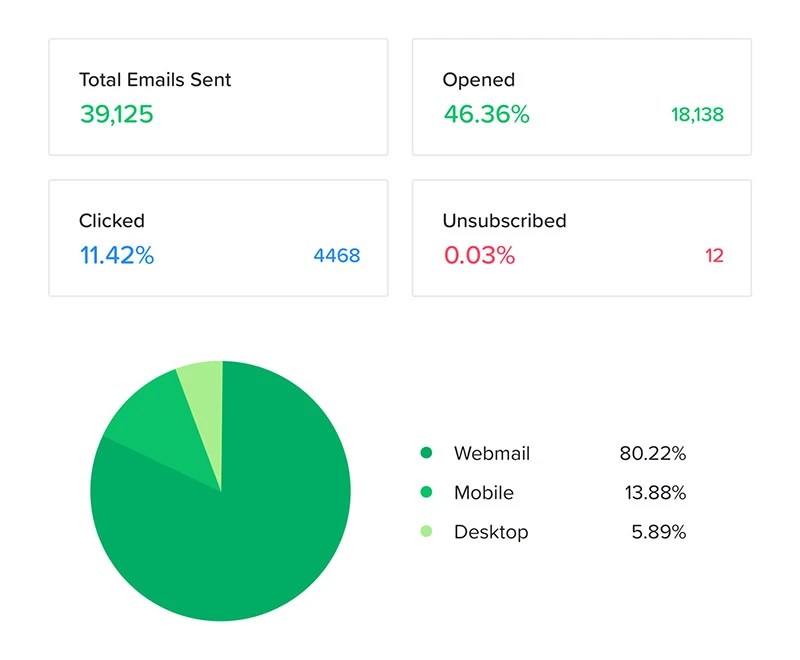
Task: Click the Total Emails Sent label
Action: tap(155, 79)
